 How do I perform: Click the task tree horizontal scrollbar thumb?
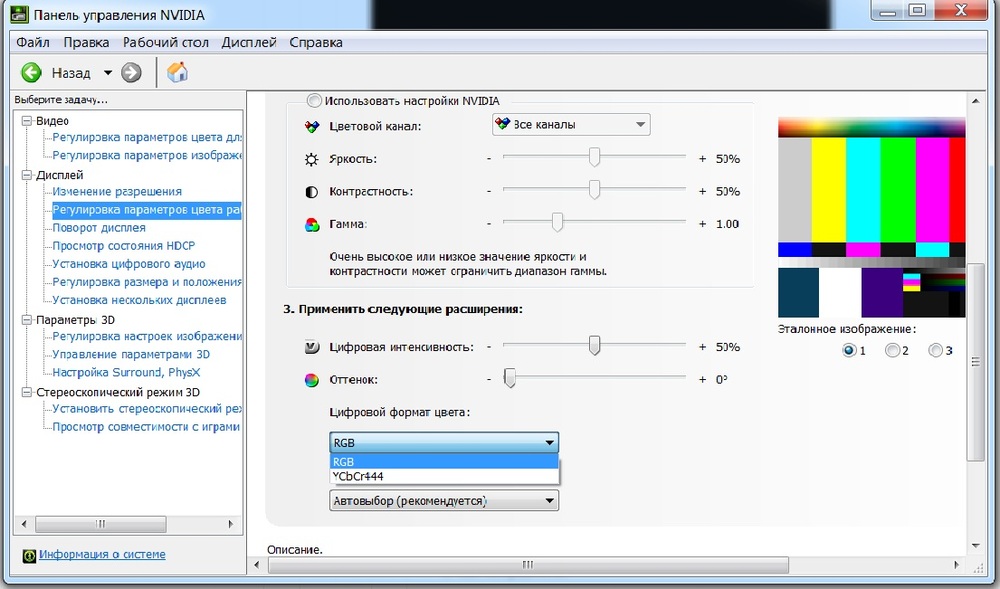pos(101,524)
